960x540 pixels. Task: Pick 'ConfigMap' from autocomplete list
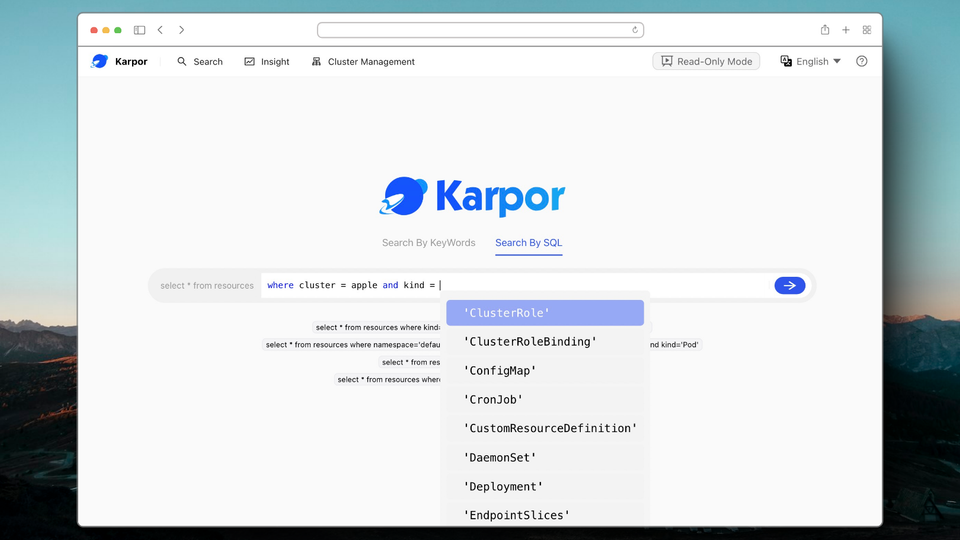(545, 370)
